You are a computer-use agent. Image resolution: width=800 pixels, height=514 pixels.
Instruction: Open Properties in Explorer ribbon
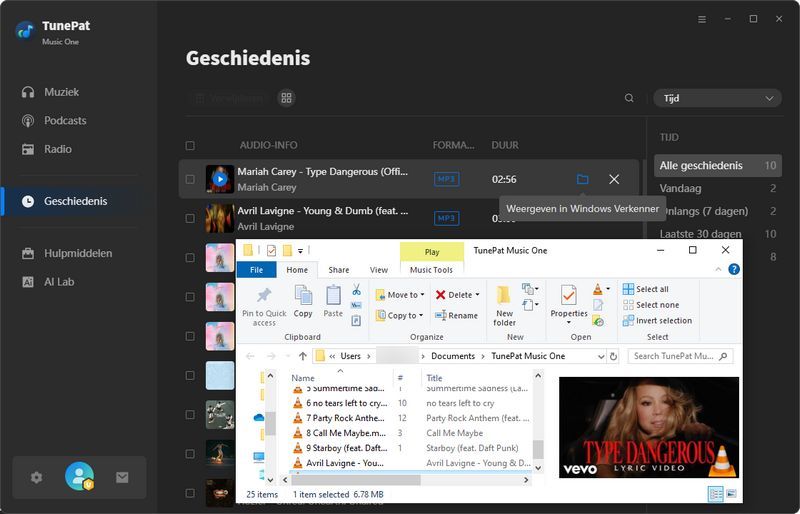coord(568,302)
